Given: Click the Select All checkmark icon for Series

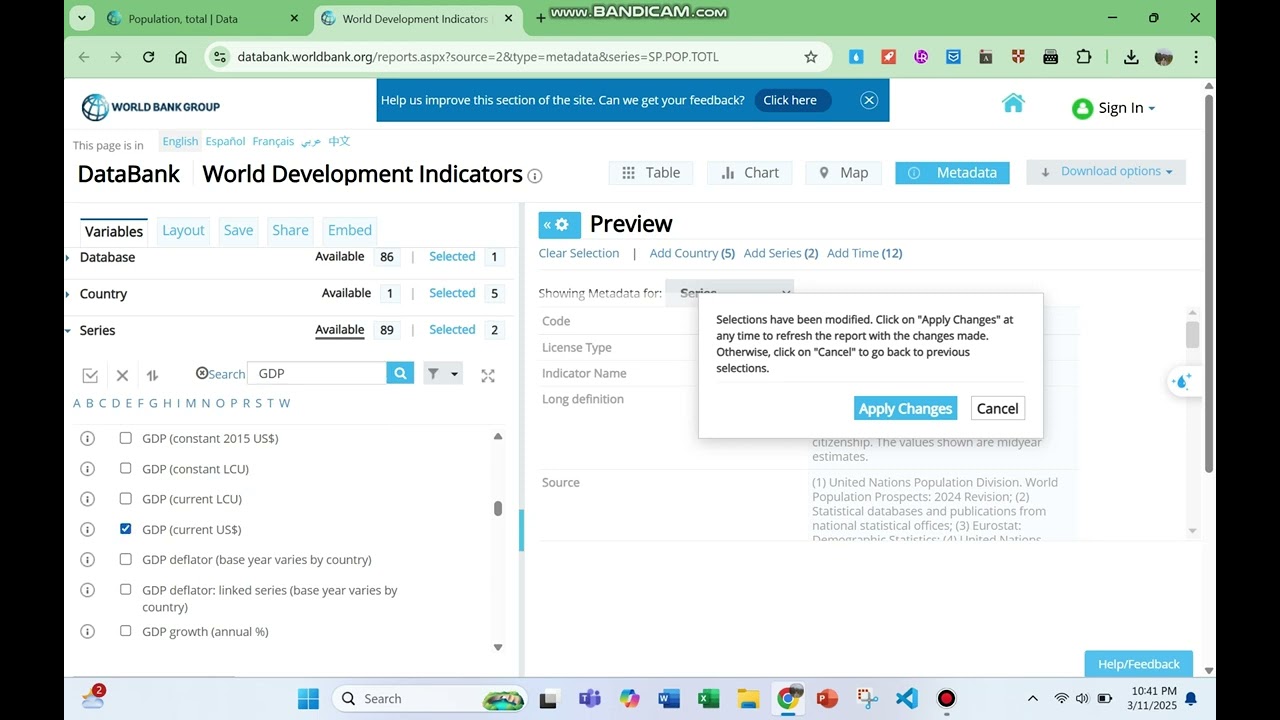Looking at the screenshot, I should point(90,376).
